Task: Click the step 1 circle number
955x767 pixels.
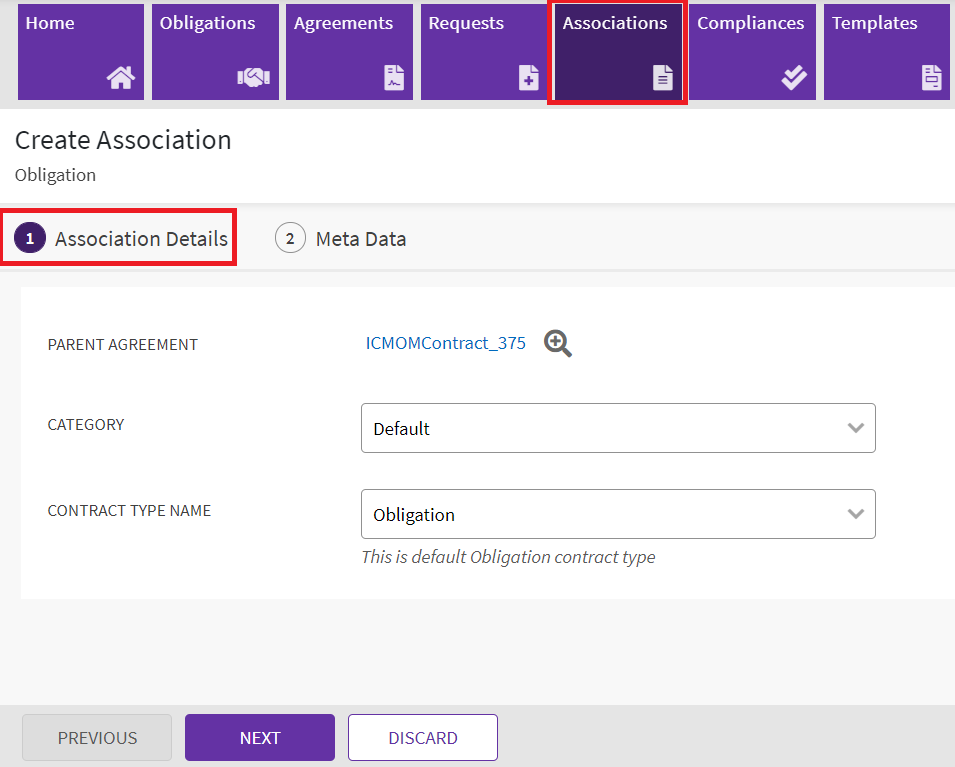Action: 30,239
